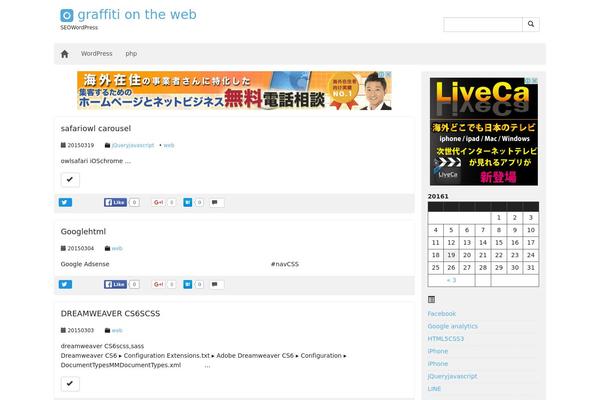The width and height of the screenshot is (600, 400).
Task: Click the web category in safariowl carousel post
Action: tap(169, 145)
